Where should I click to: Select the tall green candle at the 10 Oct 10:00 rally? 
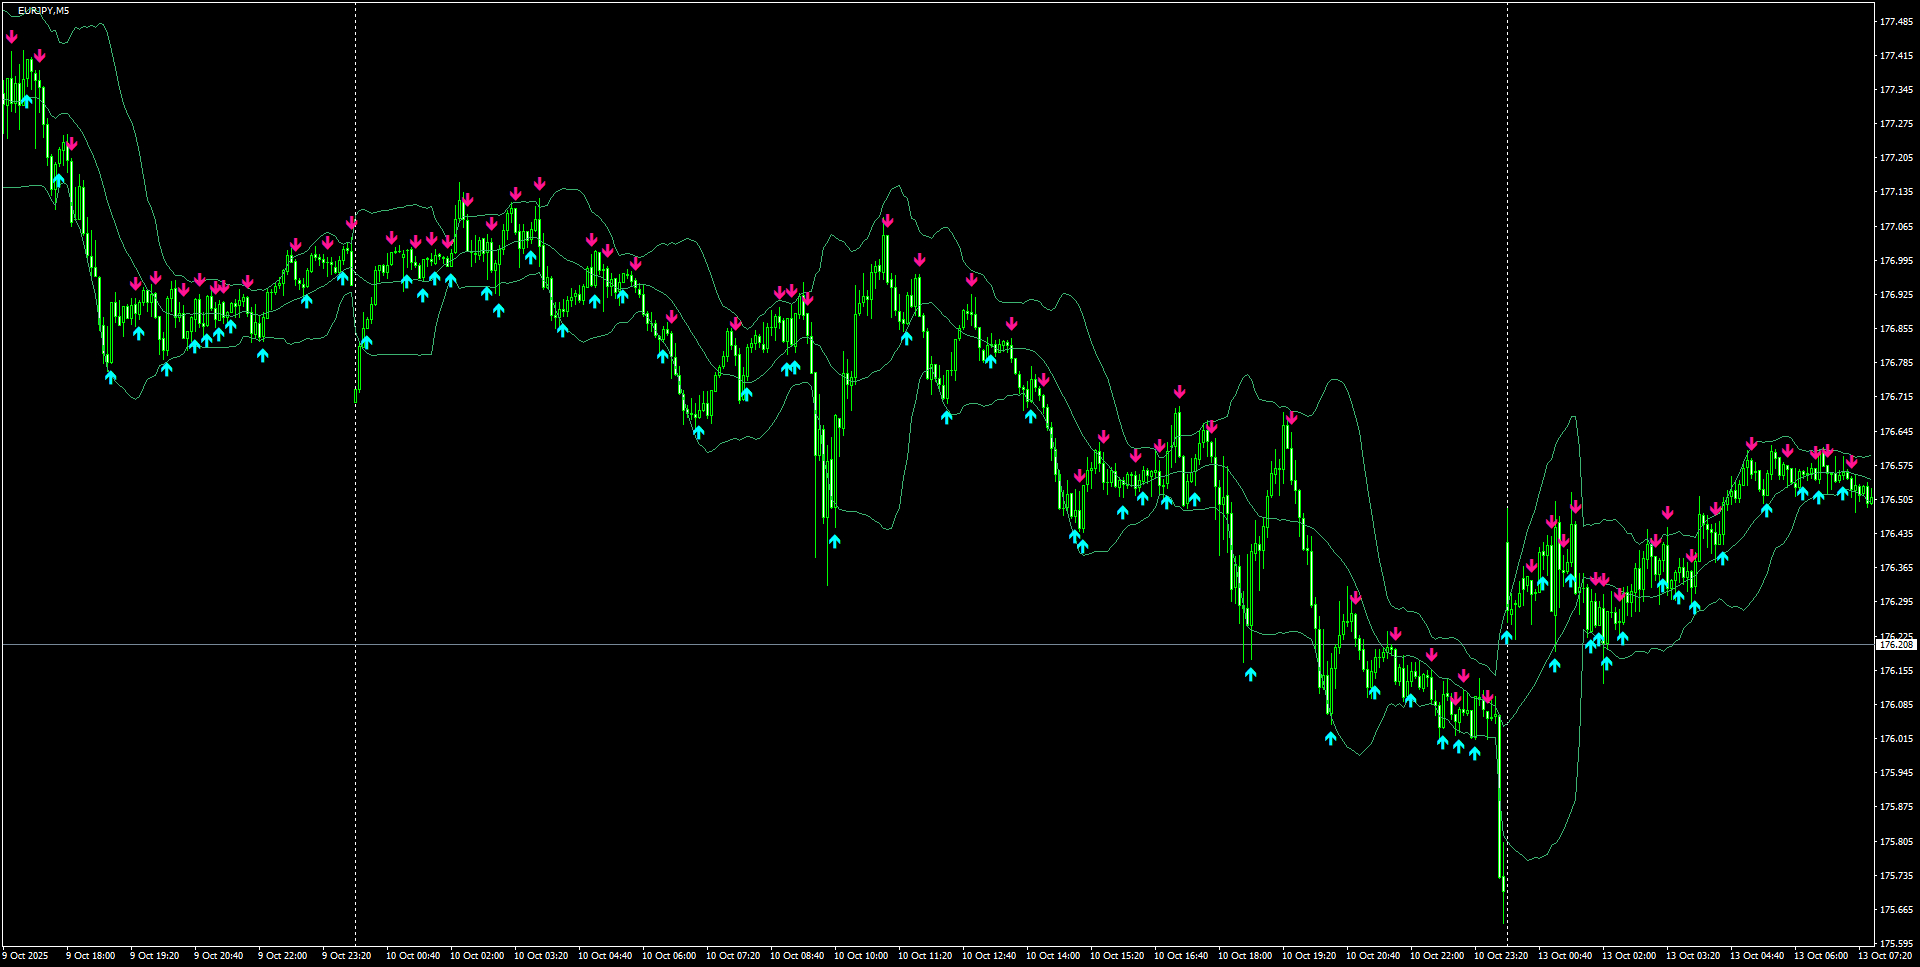coord(885,280)
